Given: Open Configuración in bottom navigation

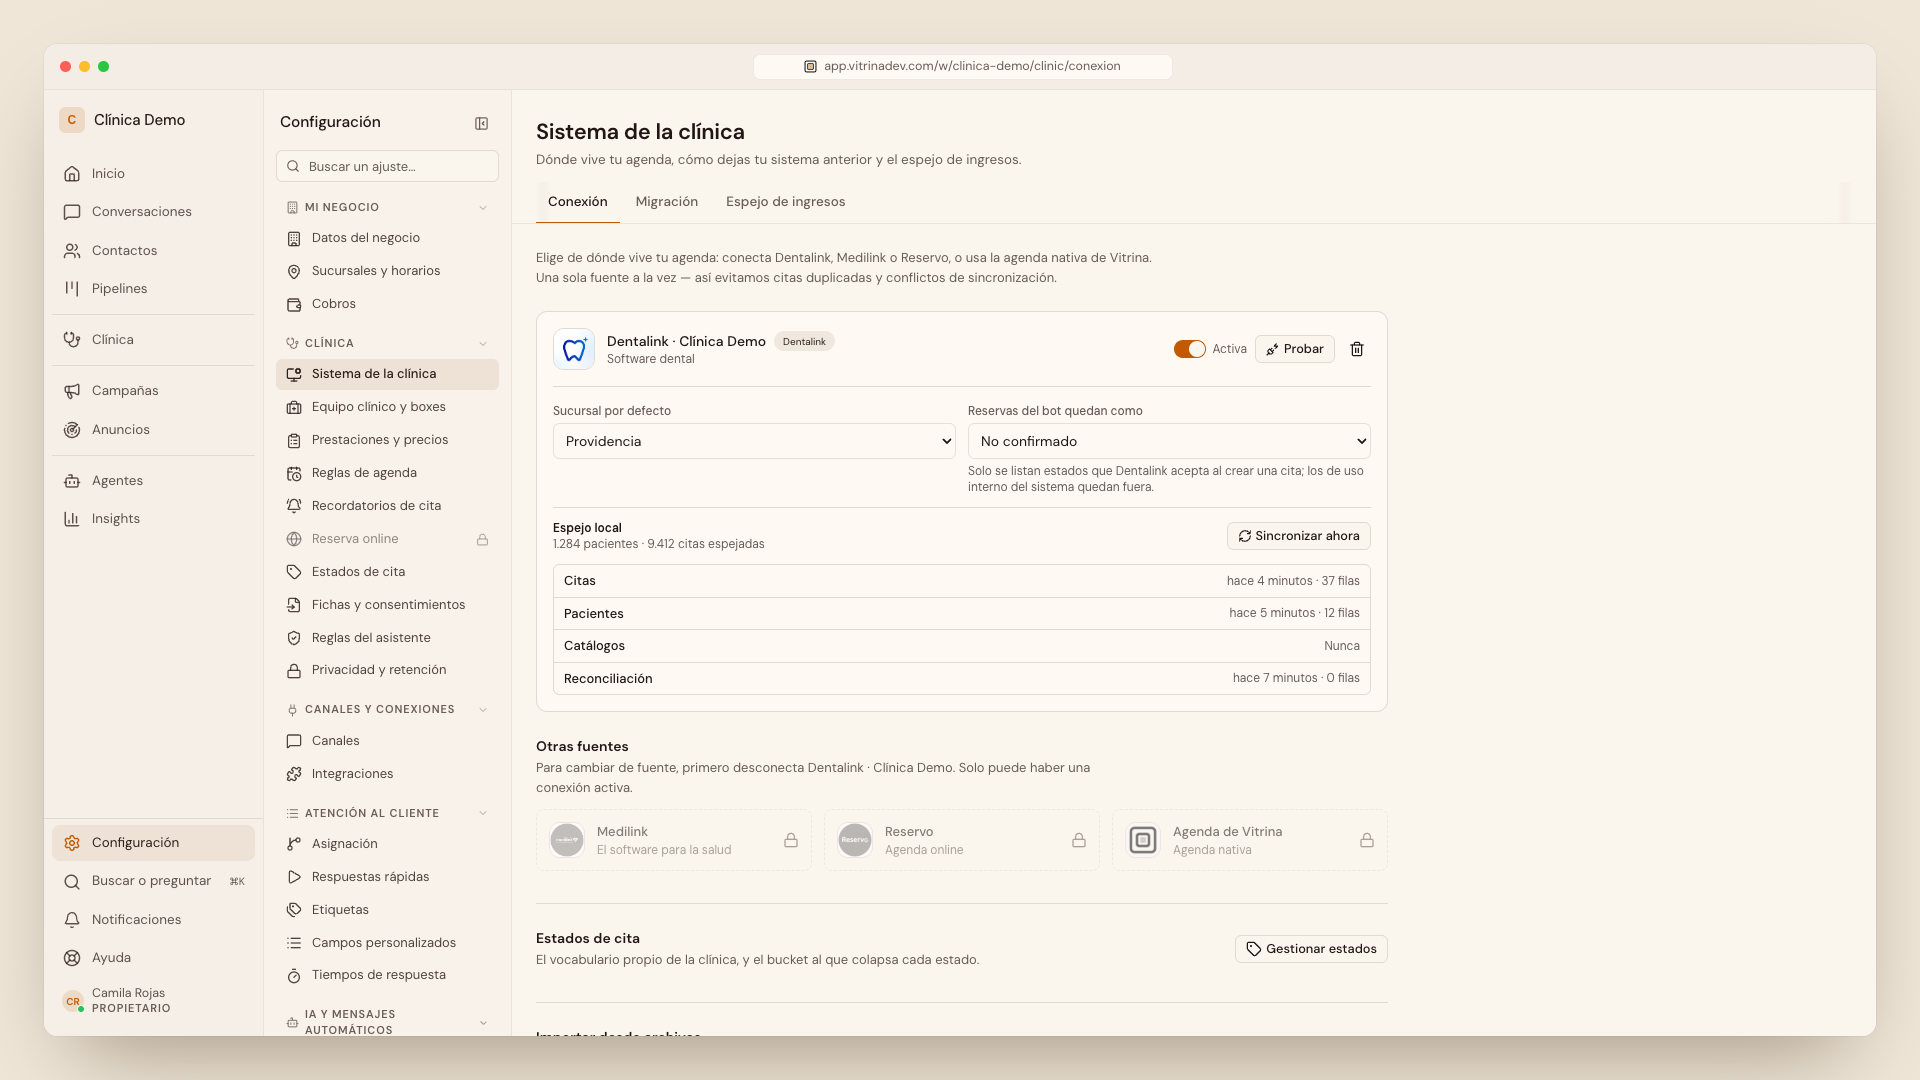Looking at the screenshot, I should point(153,843).
